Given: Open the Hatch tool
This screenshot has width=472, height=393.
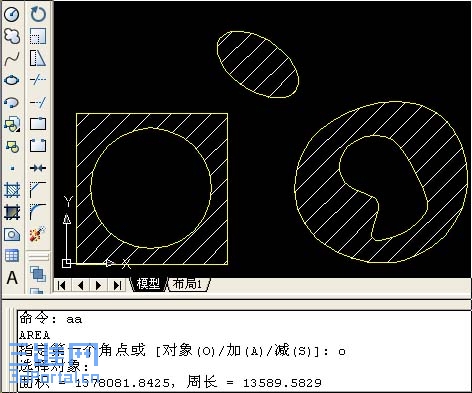Looking at the screenshot, I should 12,190.
